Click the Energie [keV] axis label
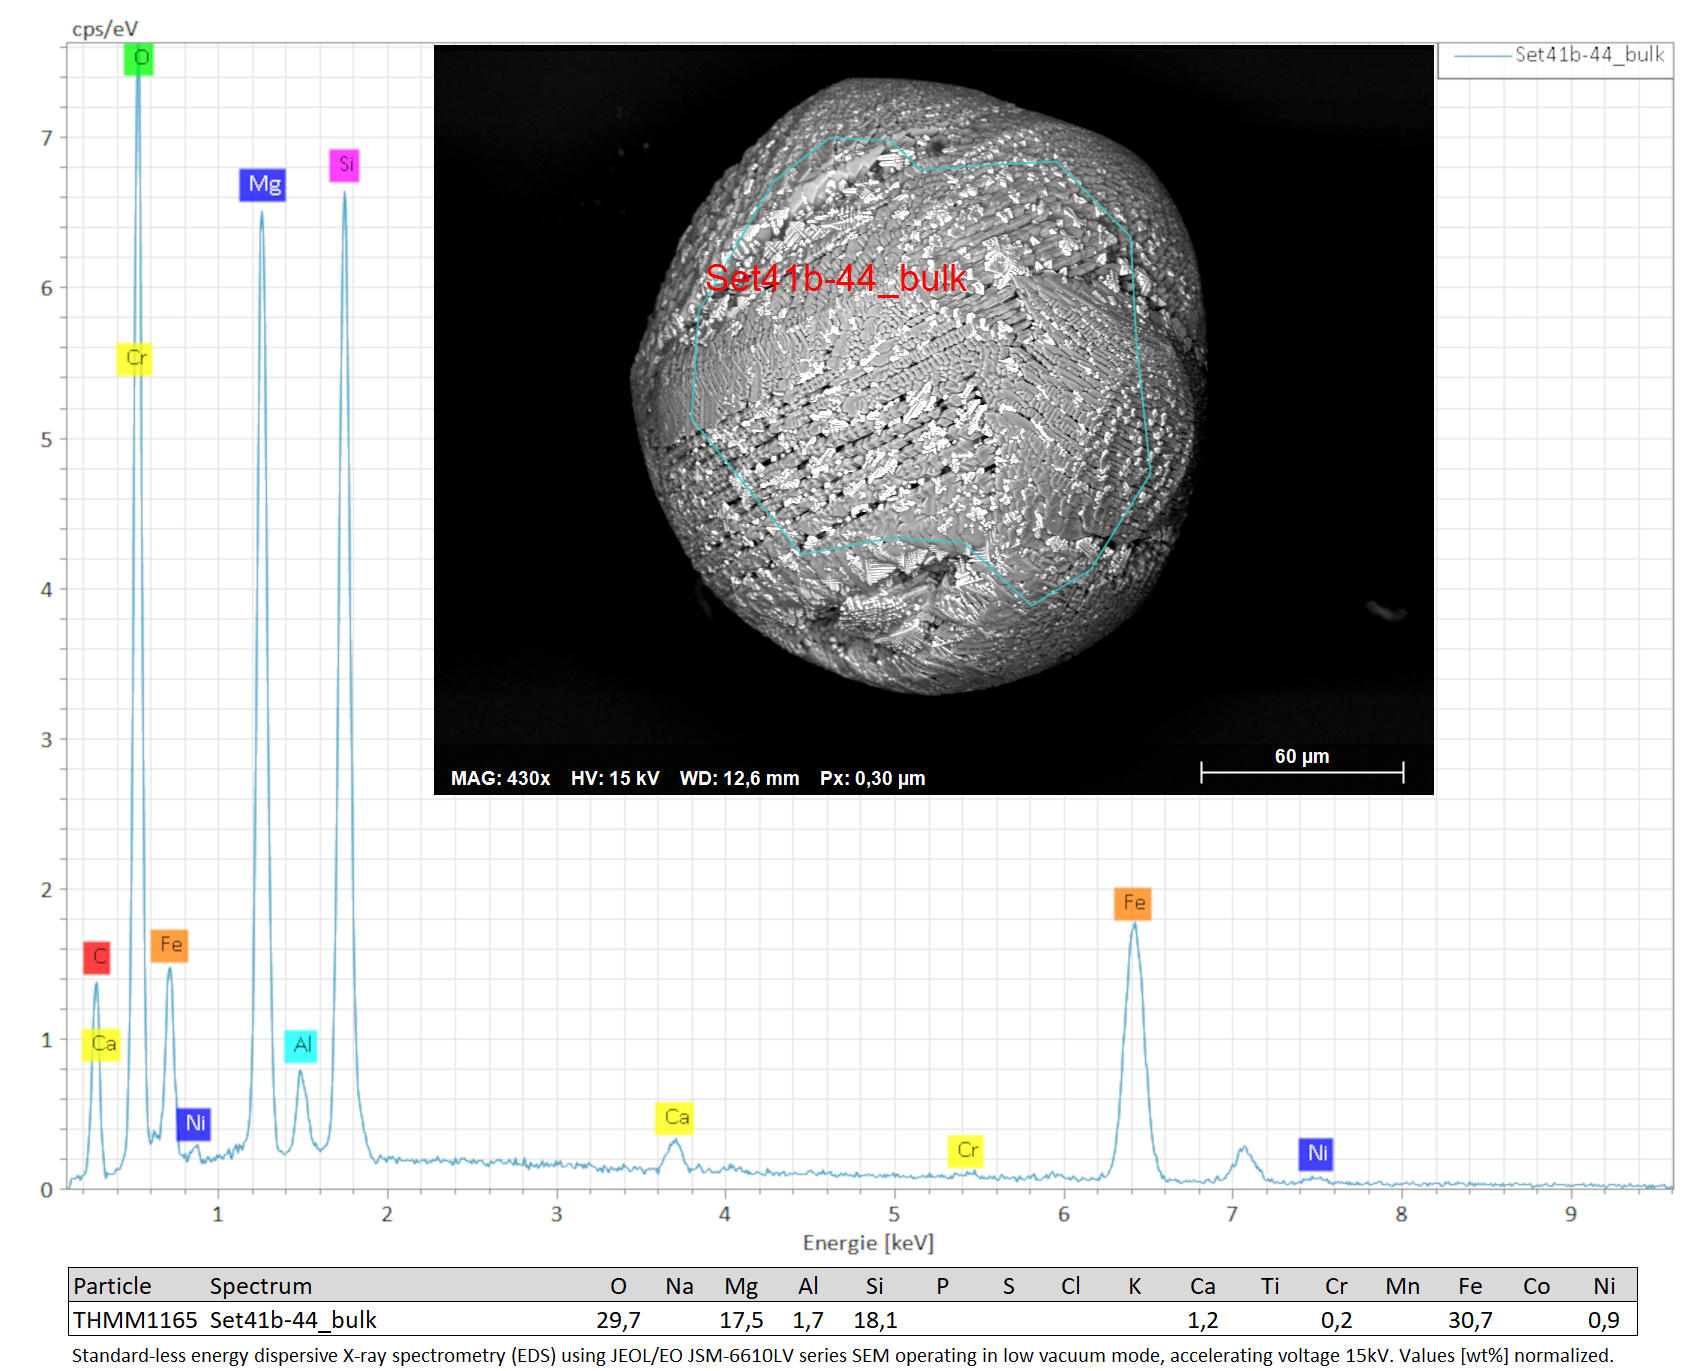Image resolution: width=1697 pixels, height=1371 pixels. [x=868, y=1243]
